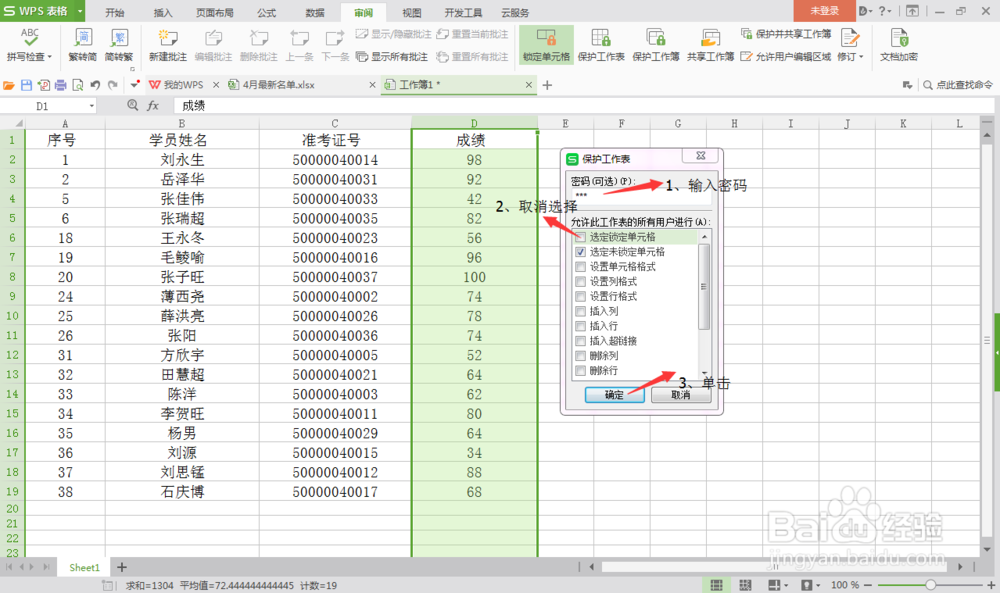Expand the dropdown next to the undo/redo icons
The image size is (1000, 593).
(x=135, y=85)
